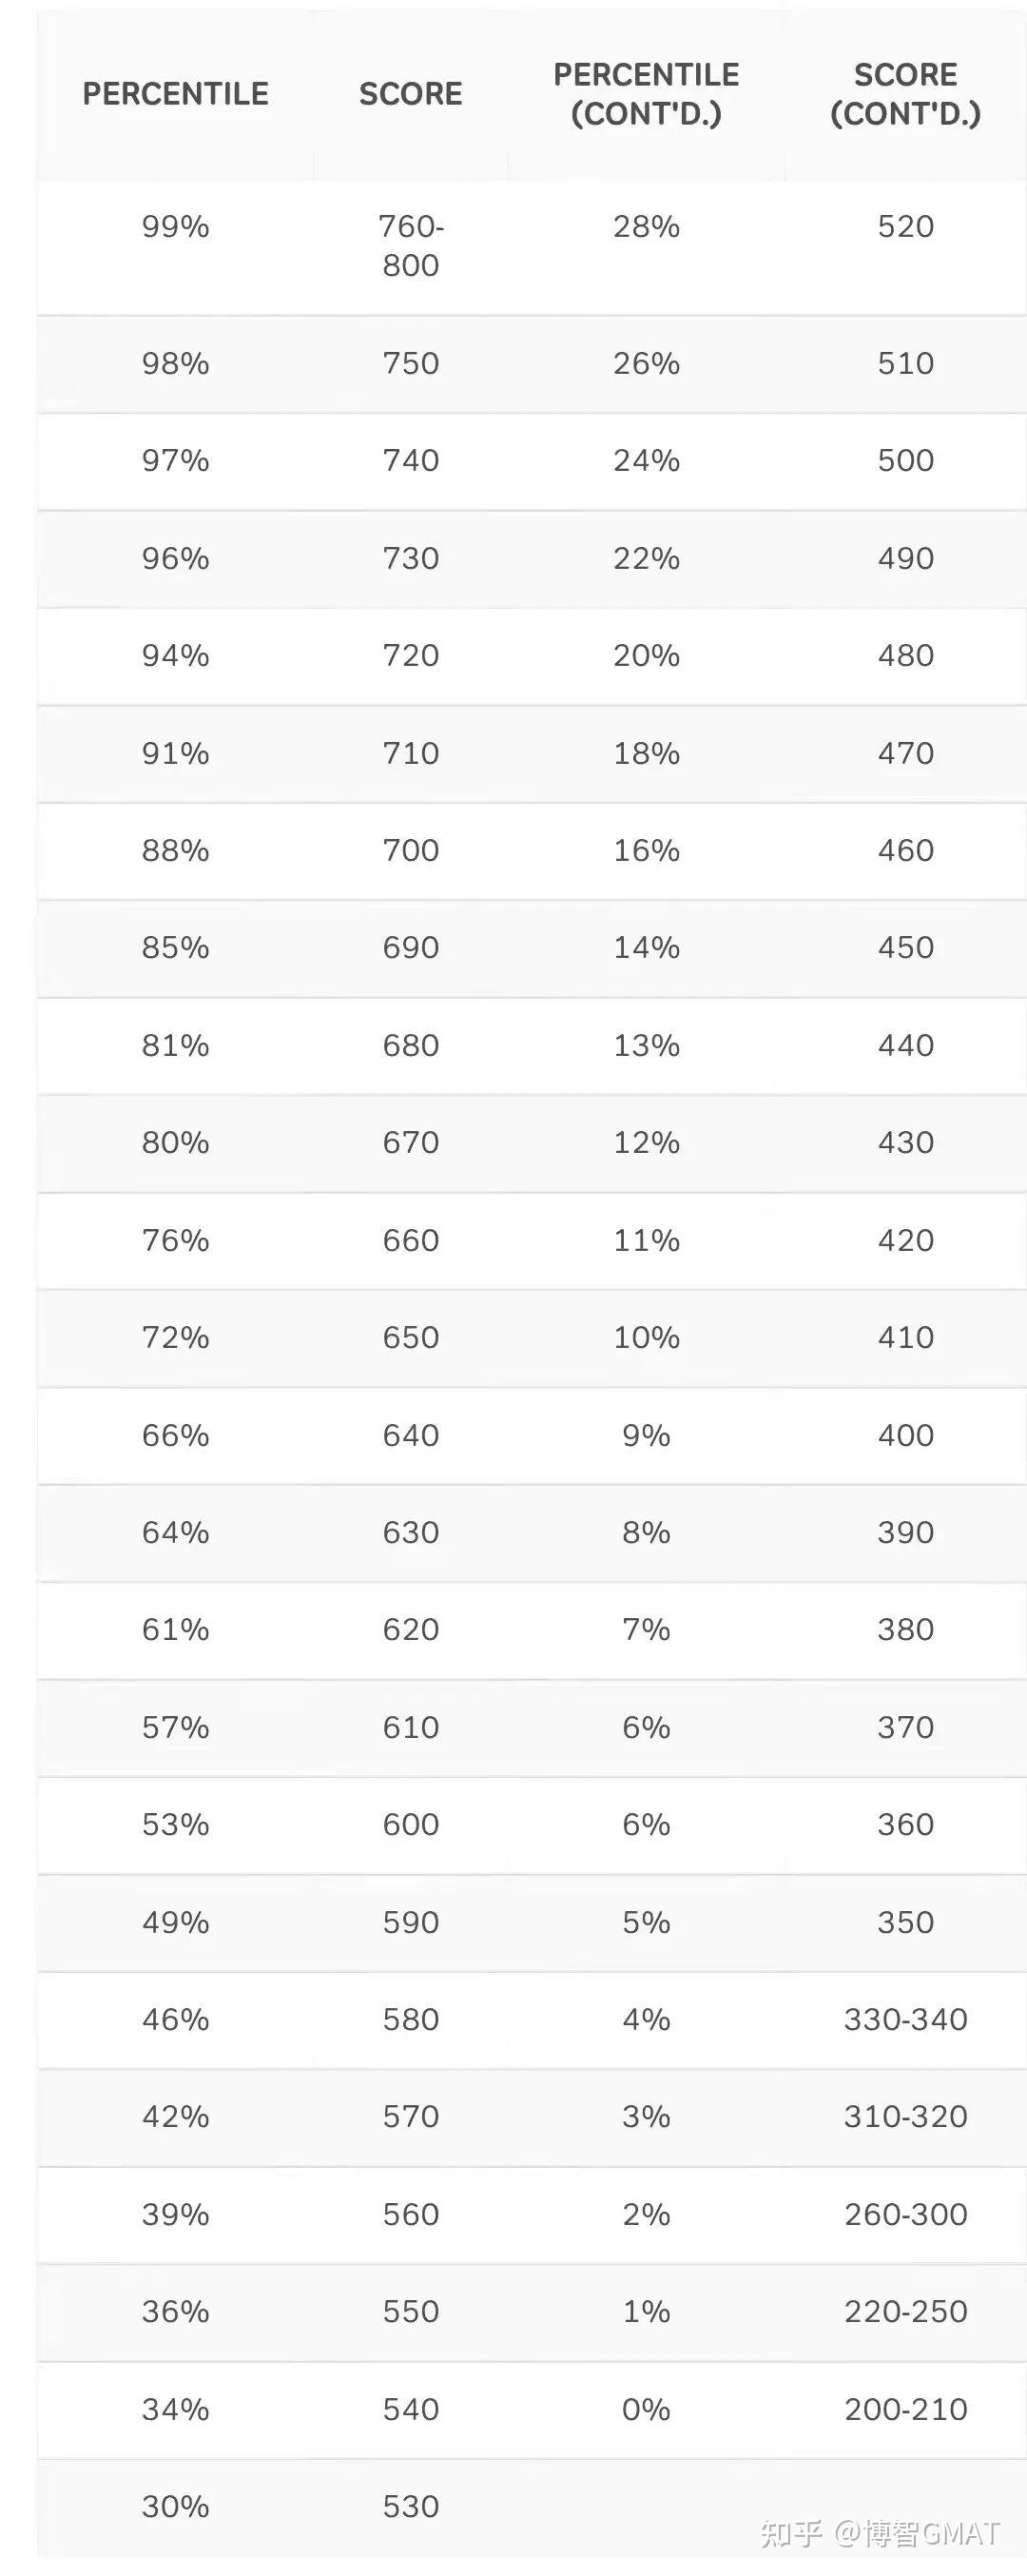Select the score 530 cell

(410, 2507)
